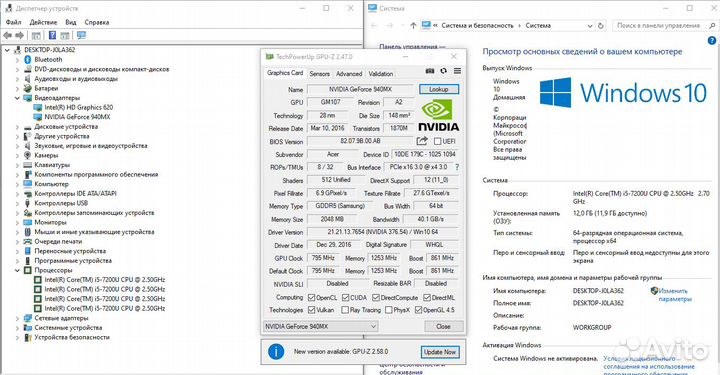Viewport: 720px width, 375px height.
Task: Toggle the UEFI checkbox in GPU-Z
Action: point(438,141)
